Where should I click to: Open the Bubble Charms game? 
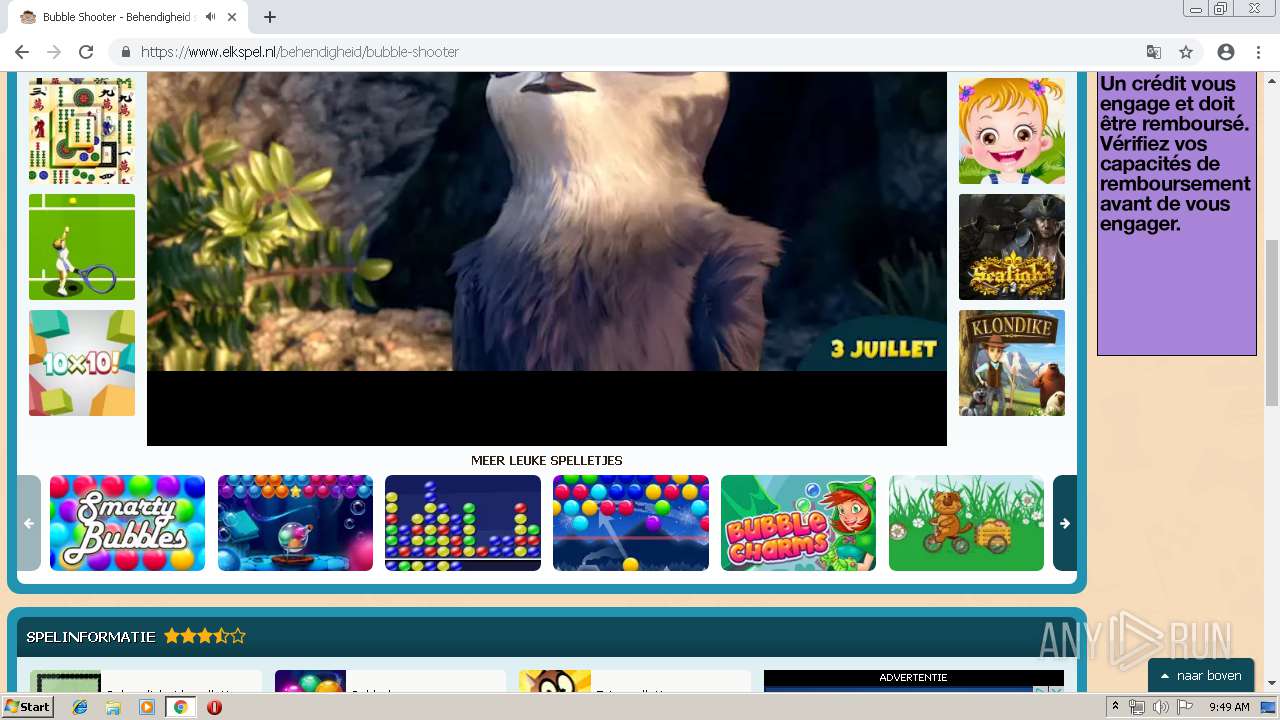tap(798, 523)
